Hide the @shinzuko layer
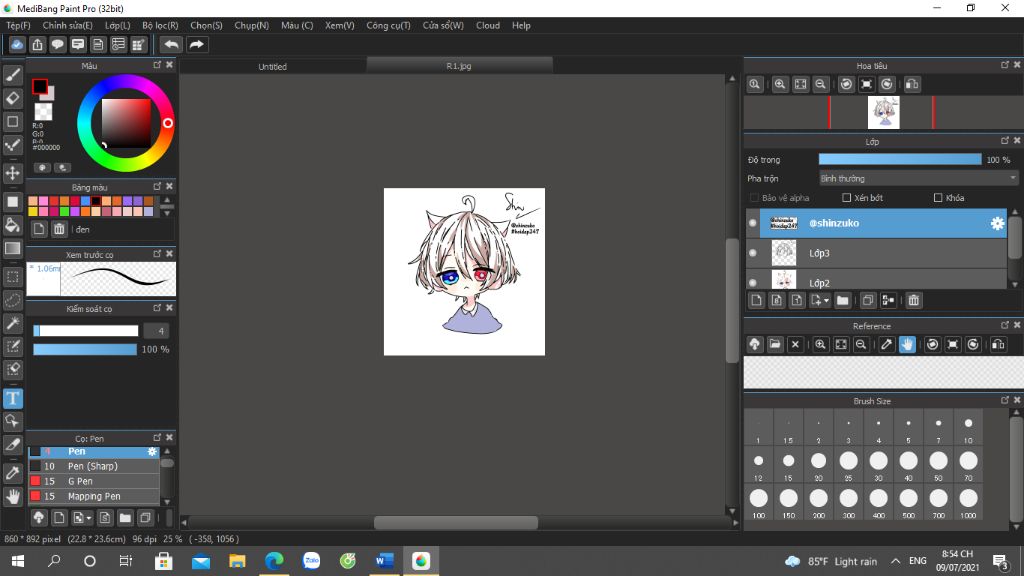 753,223
